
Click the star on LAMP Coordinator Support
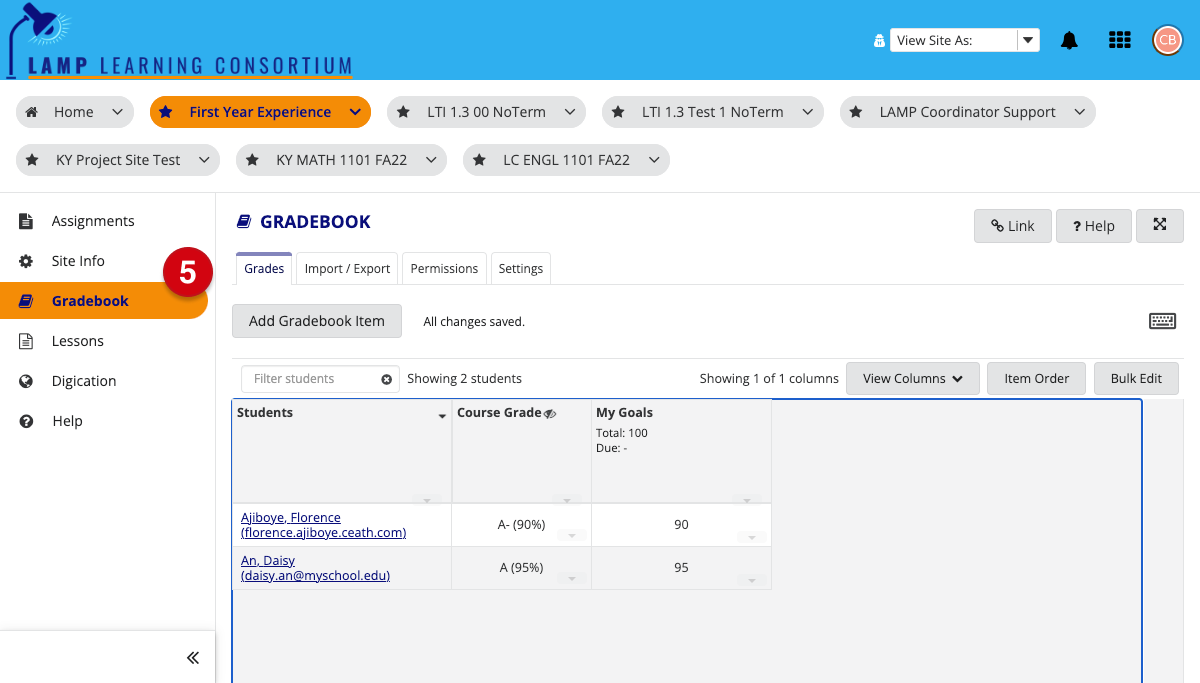point(856,112)
